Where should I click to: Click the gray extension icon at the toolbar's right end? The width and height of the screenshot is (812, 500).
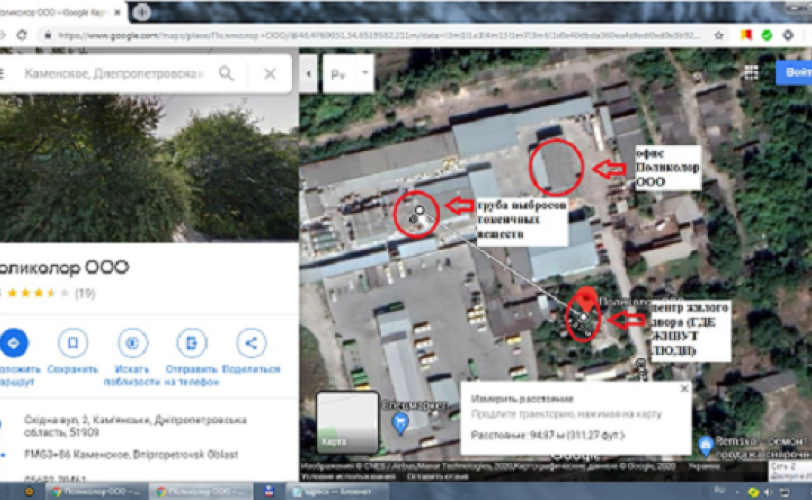[x=788, y=35]
